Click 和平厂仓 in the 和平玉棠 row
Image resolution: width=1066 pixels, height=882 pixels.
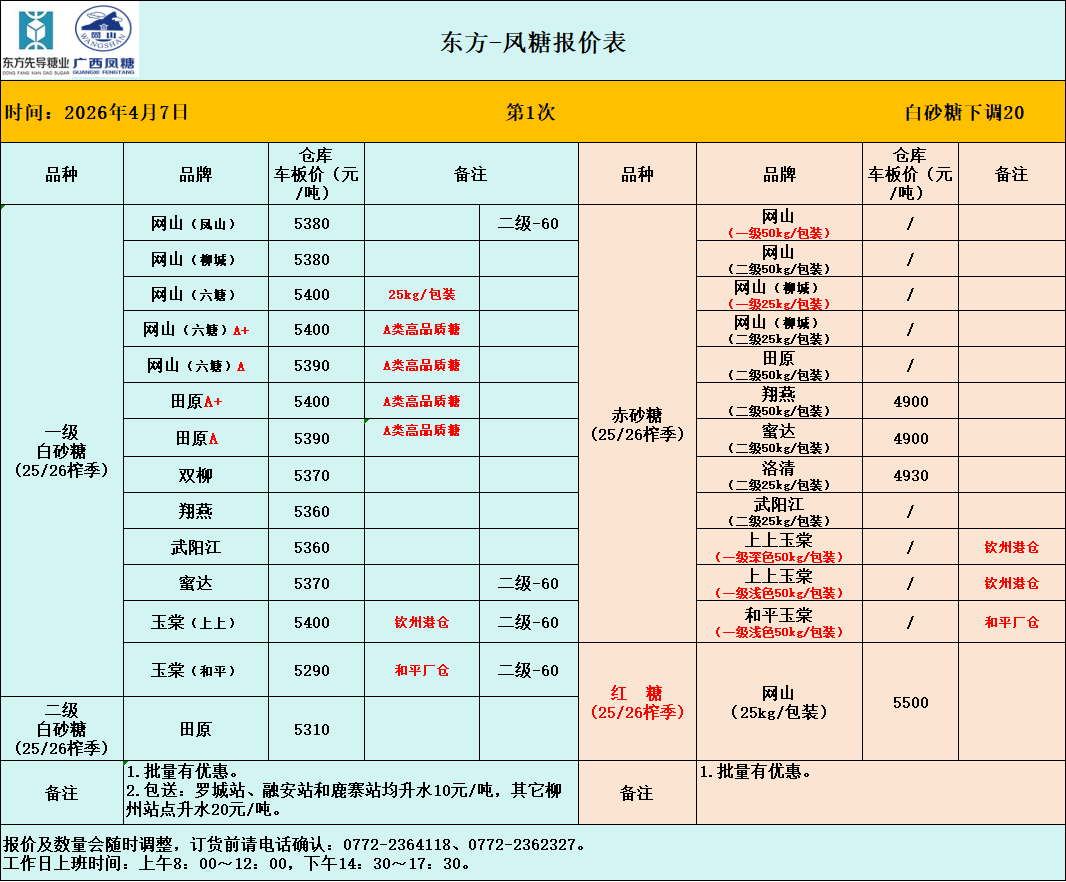click(x=1012, y=622)
